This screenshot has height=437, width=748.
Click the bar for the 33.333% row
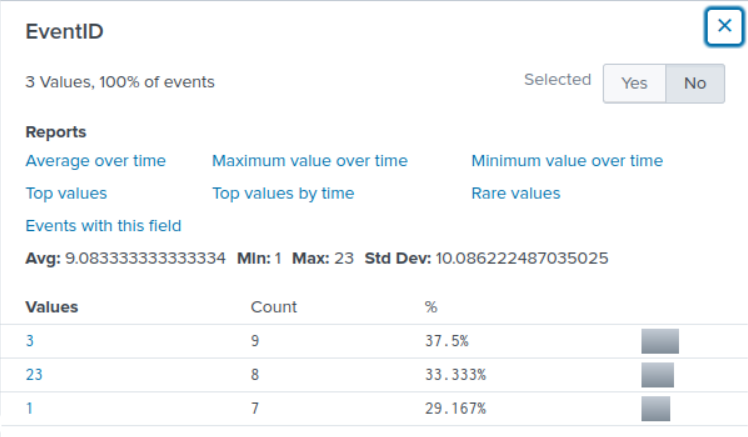pyautogui.click(x=657, y=375)
